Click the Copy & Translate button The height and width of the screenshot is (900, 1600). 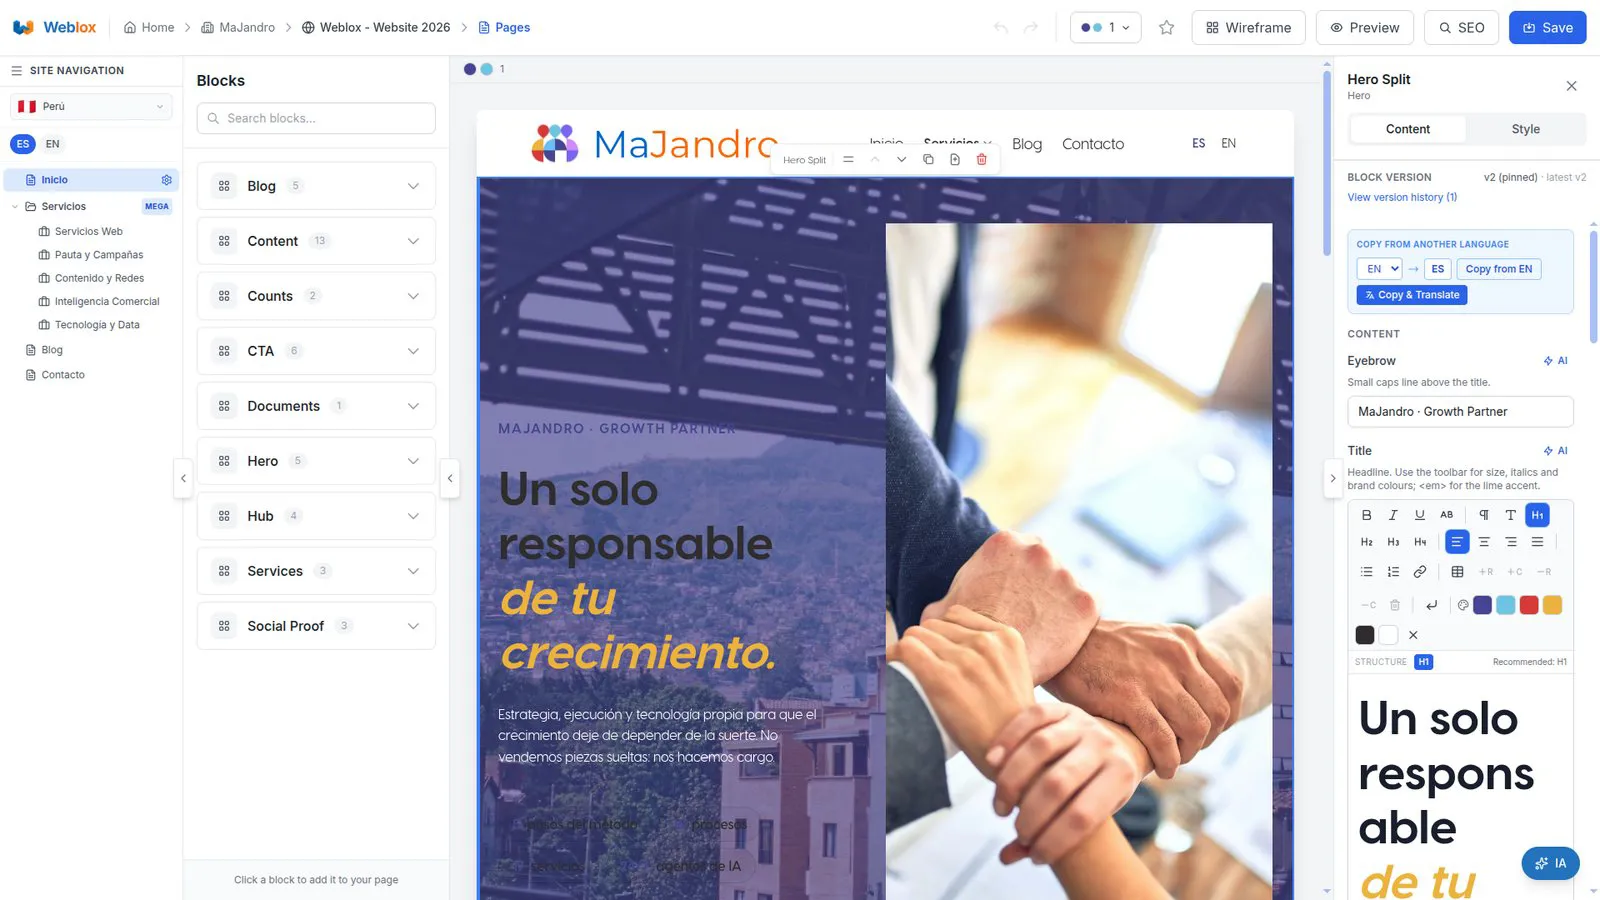[1412, 295]
